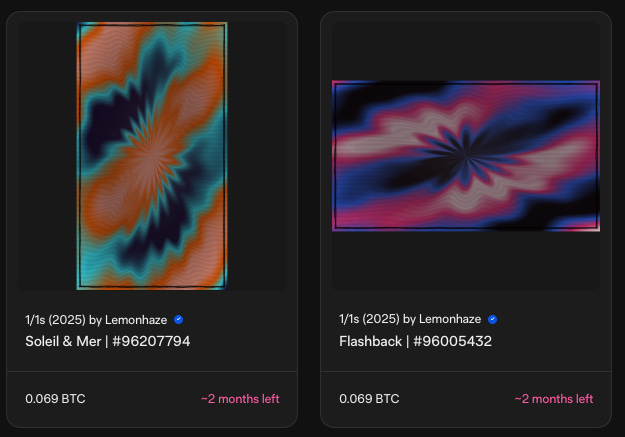Viewport: 625px width, 437px height.
Task: Click 0.069 BTC price on Flashback card
Action: [x=369, y=399]
